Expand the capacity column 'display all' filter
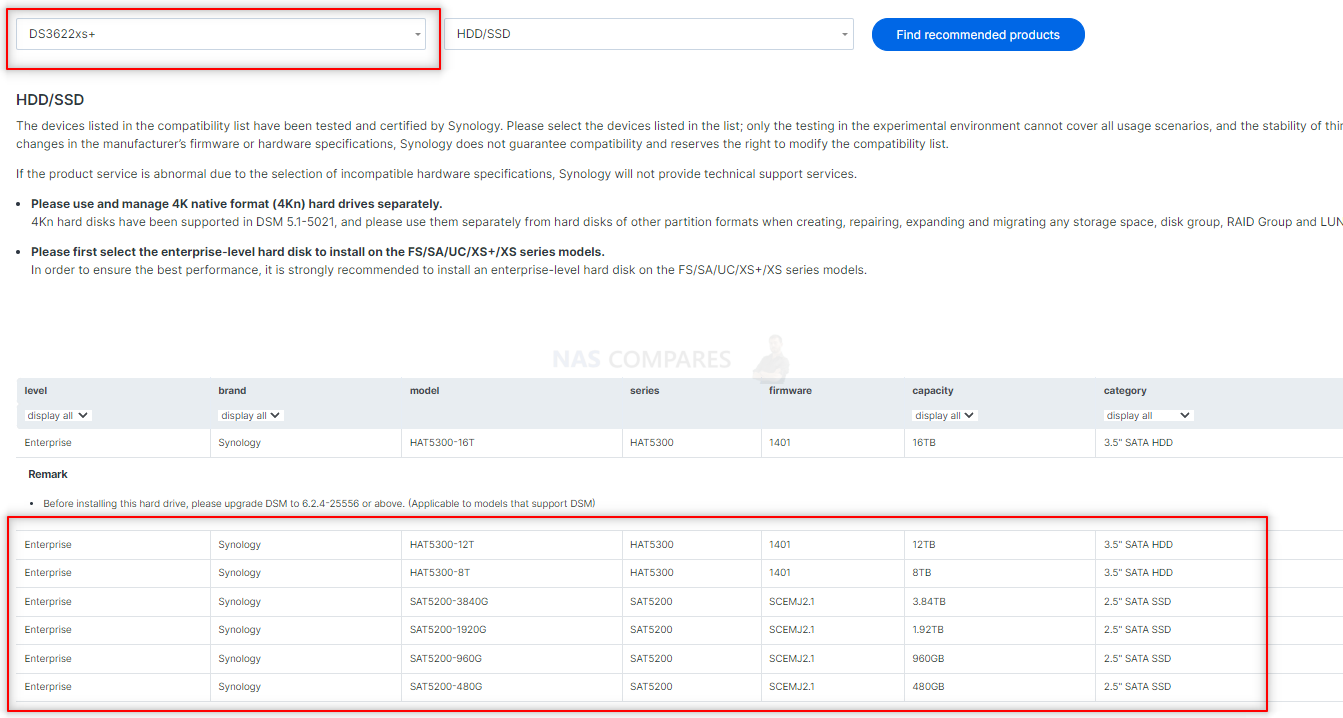This screenshot has width=1343, height=718. [945, 415]
